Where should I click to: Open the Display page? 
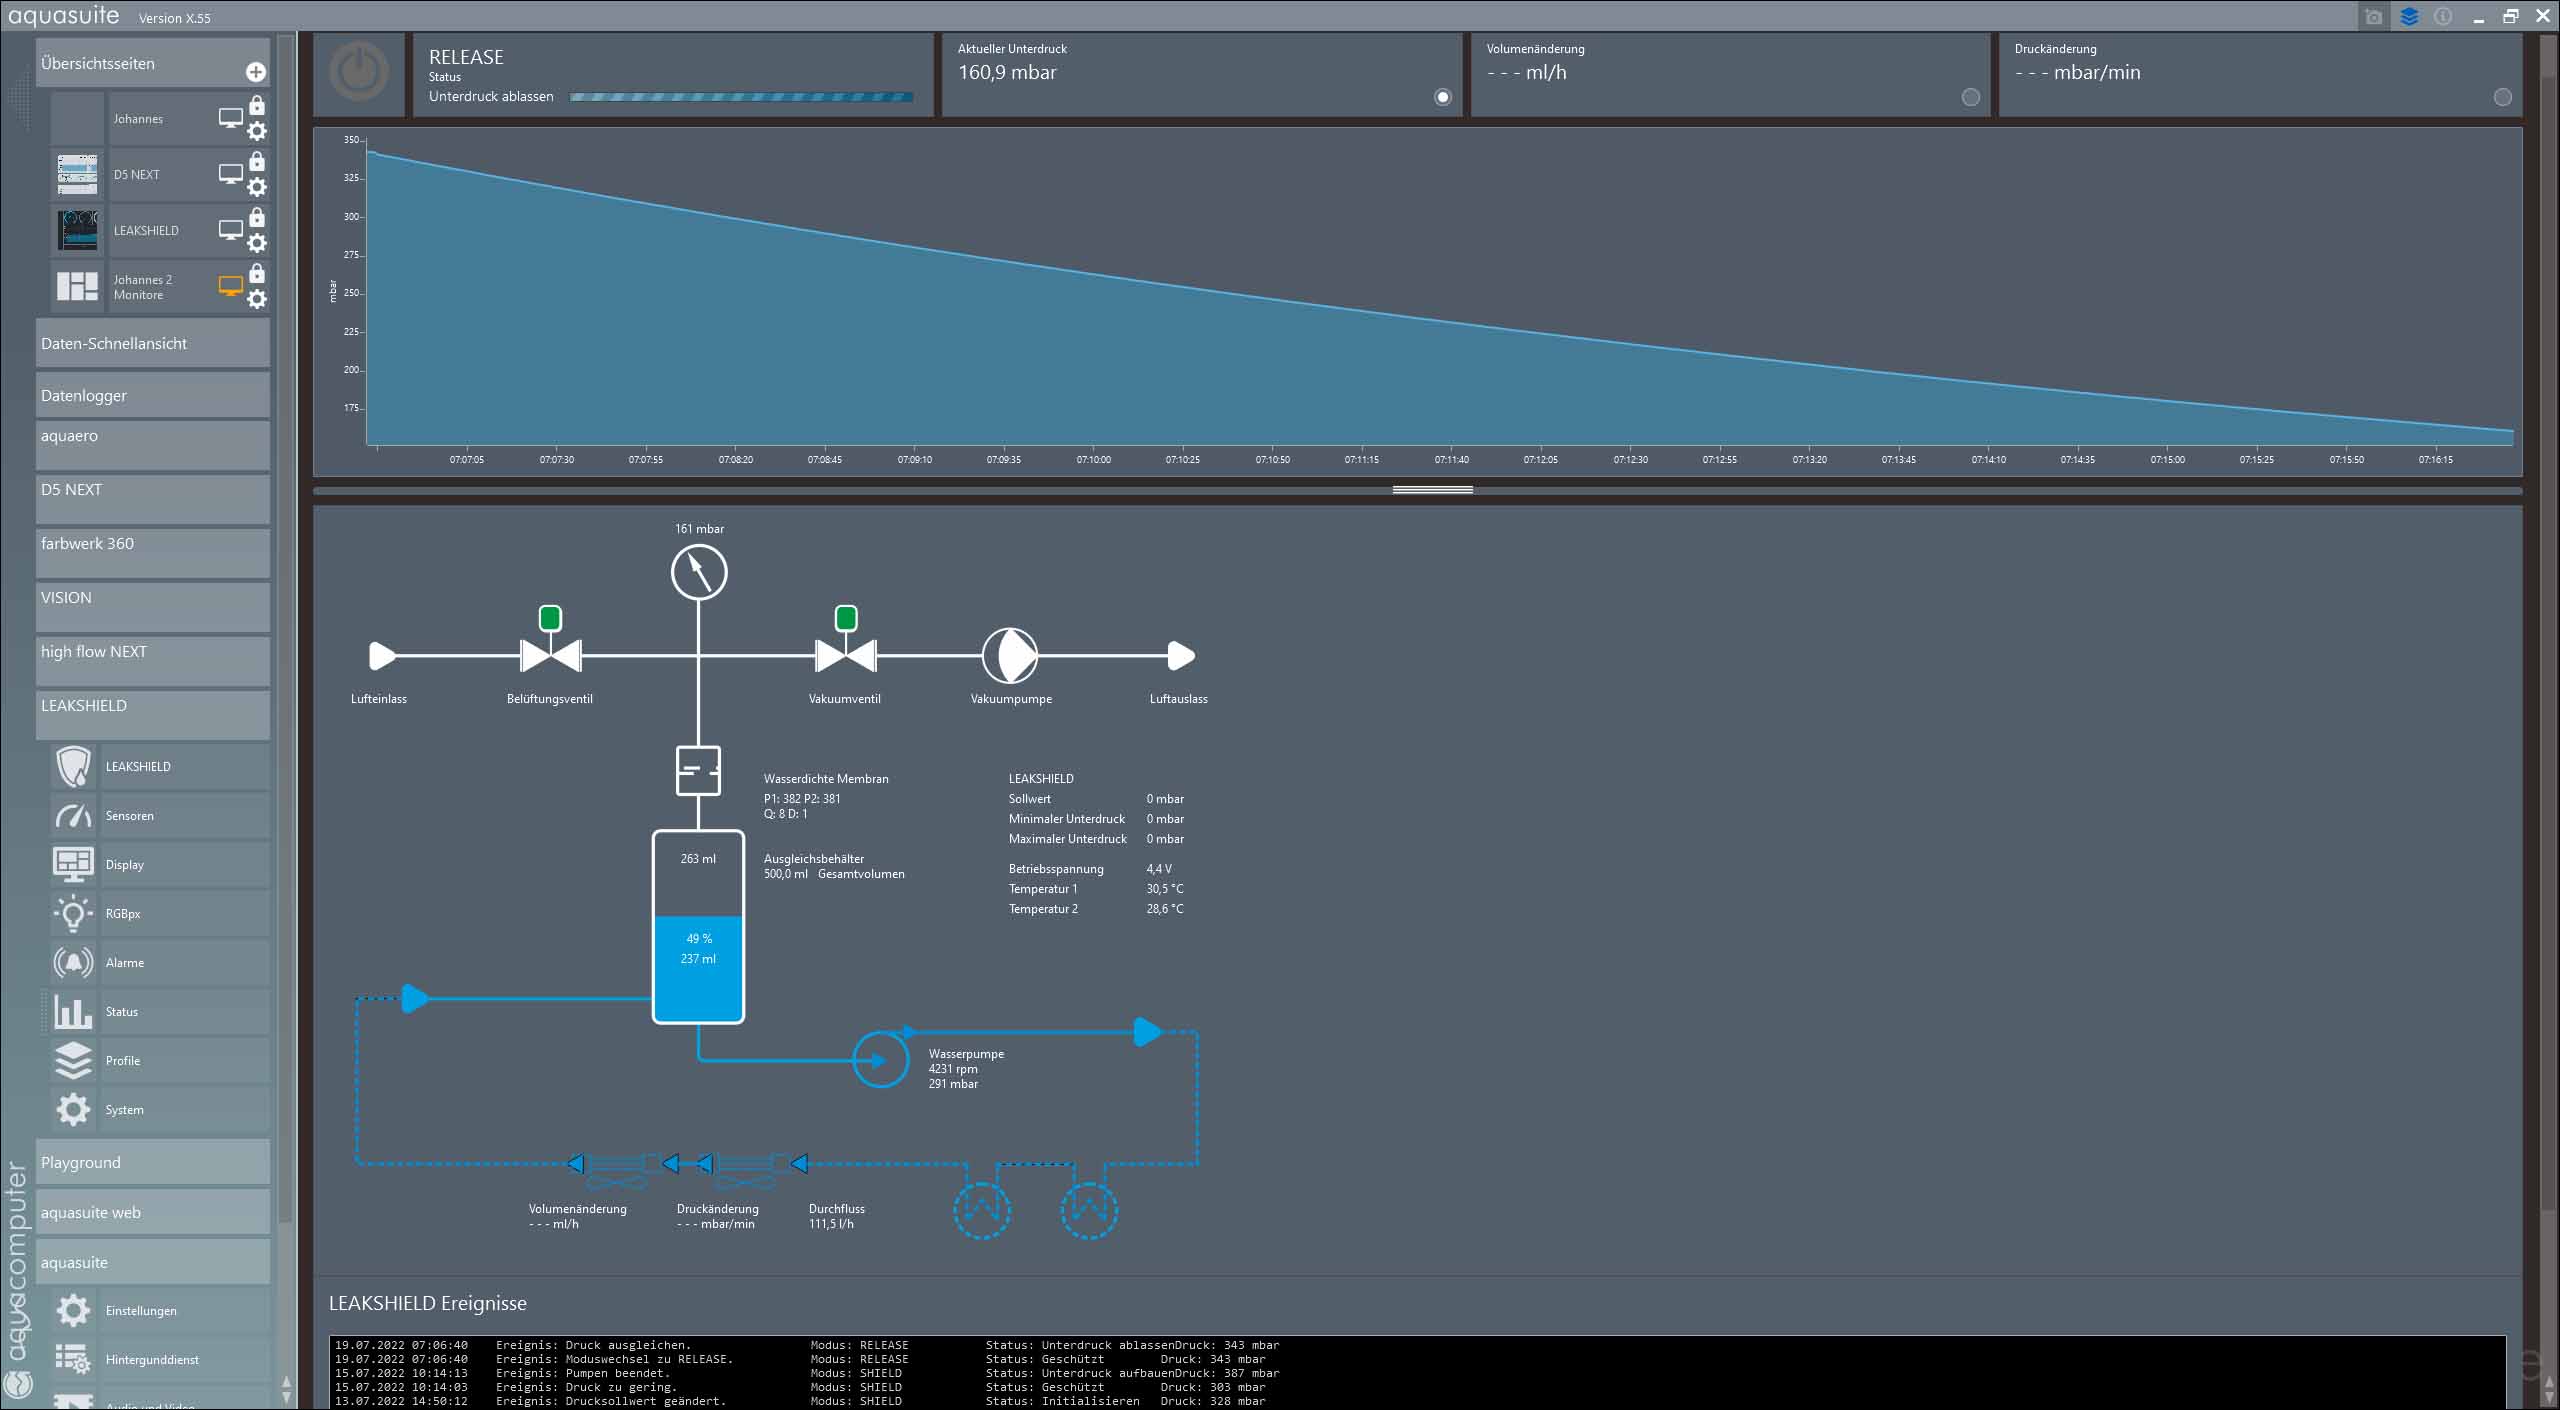pyautogui.click(x=160, y=864)
